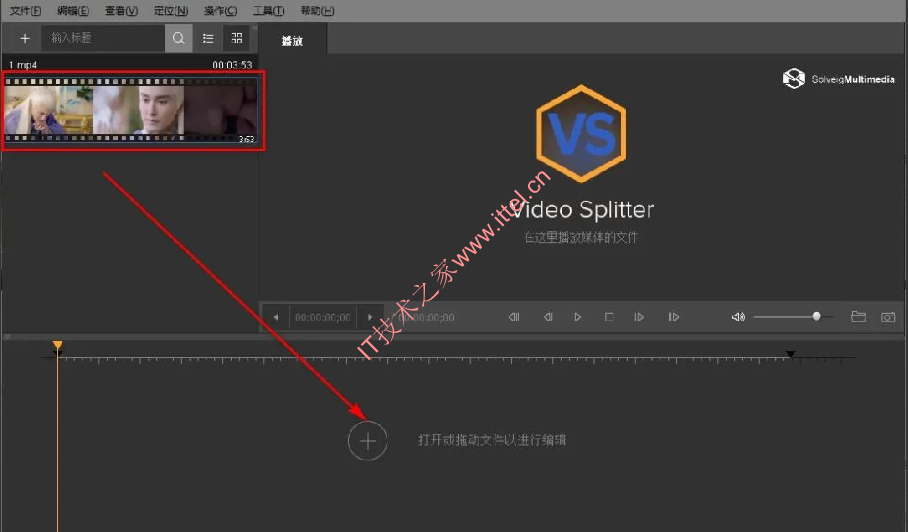
Task: Switch media library to list view
Action: [208, 38]
